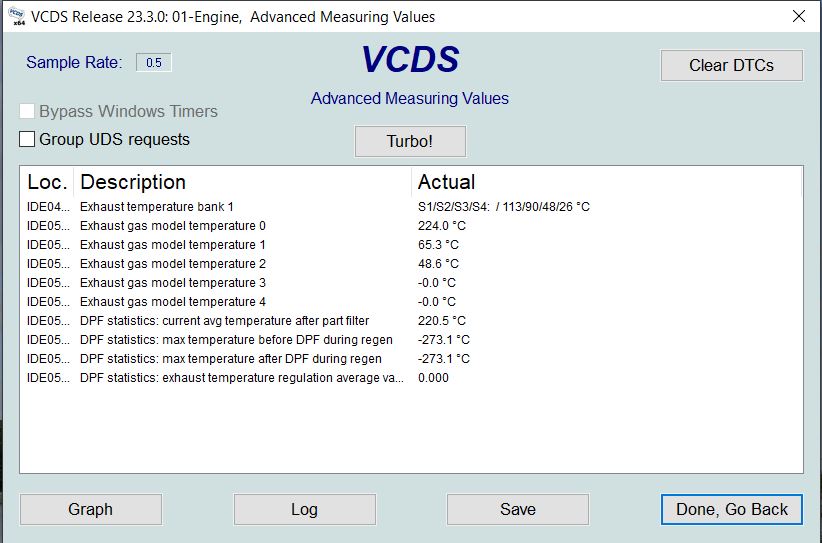
Task: Click the S1/S2/S3/S4 113/90/48/26 °C value
Action: [504, 207]
